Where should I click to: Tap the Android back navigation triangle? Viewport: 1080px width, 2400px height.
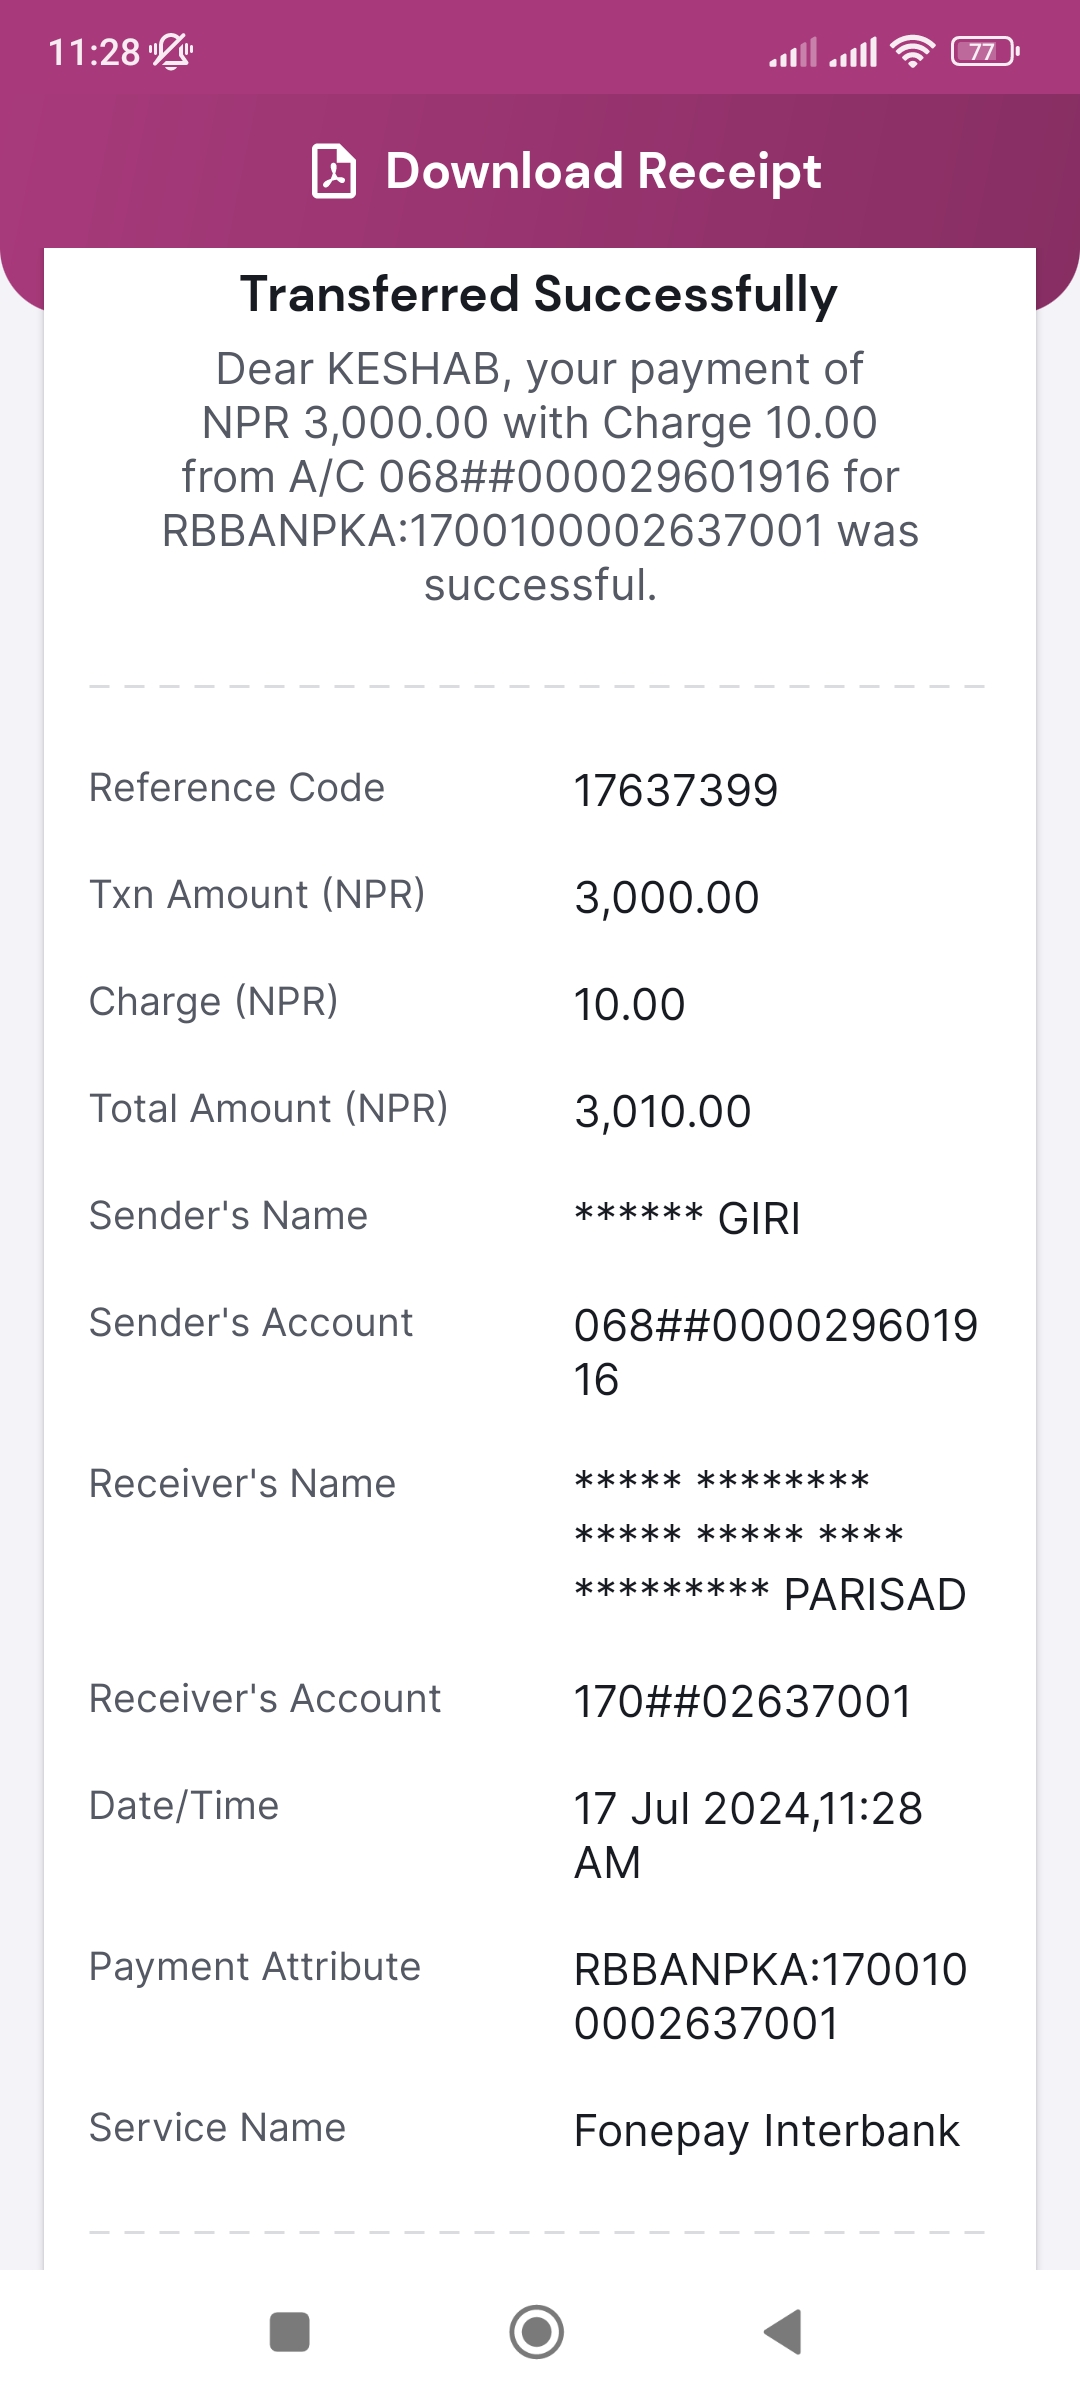(783, 2332)
